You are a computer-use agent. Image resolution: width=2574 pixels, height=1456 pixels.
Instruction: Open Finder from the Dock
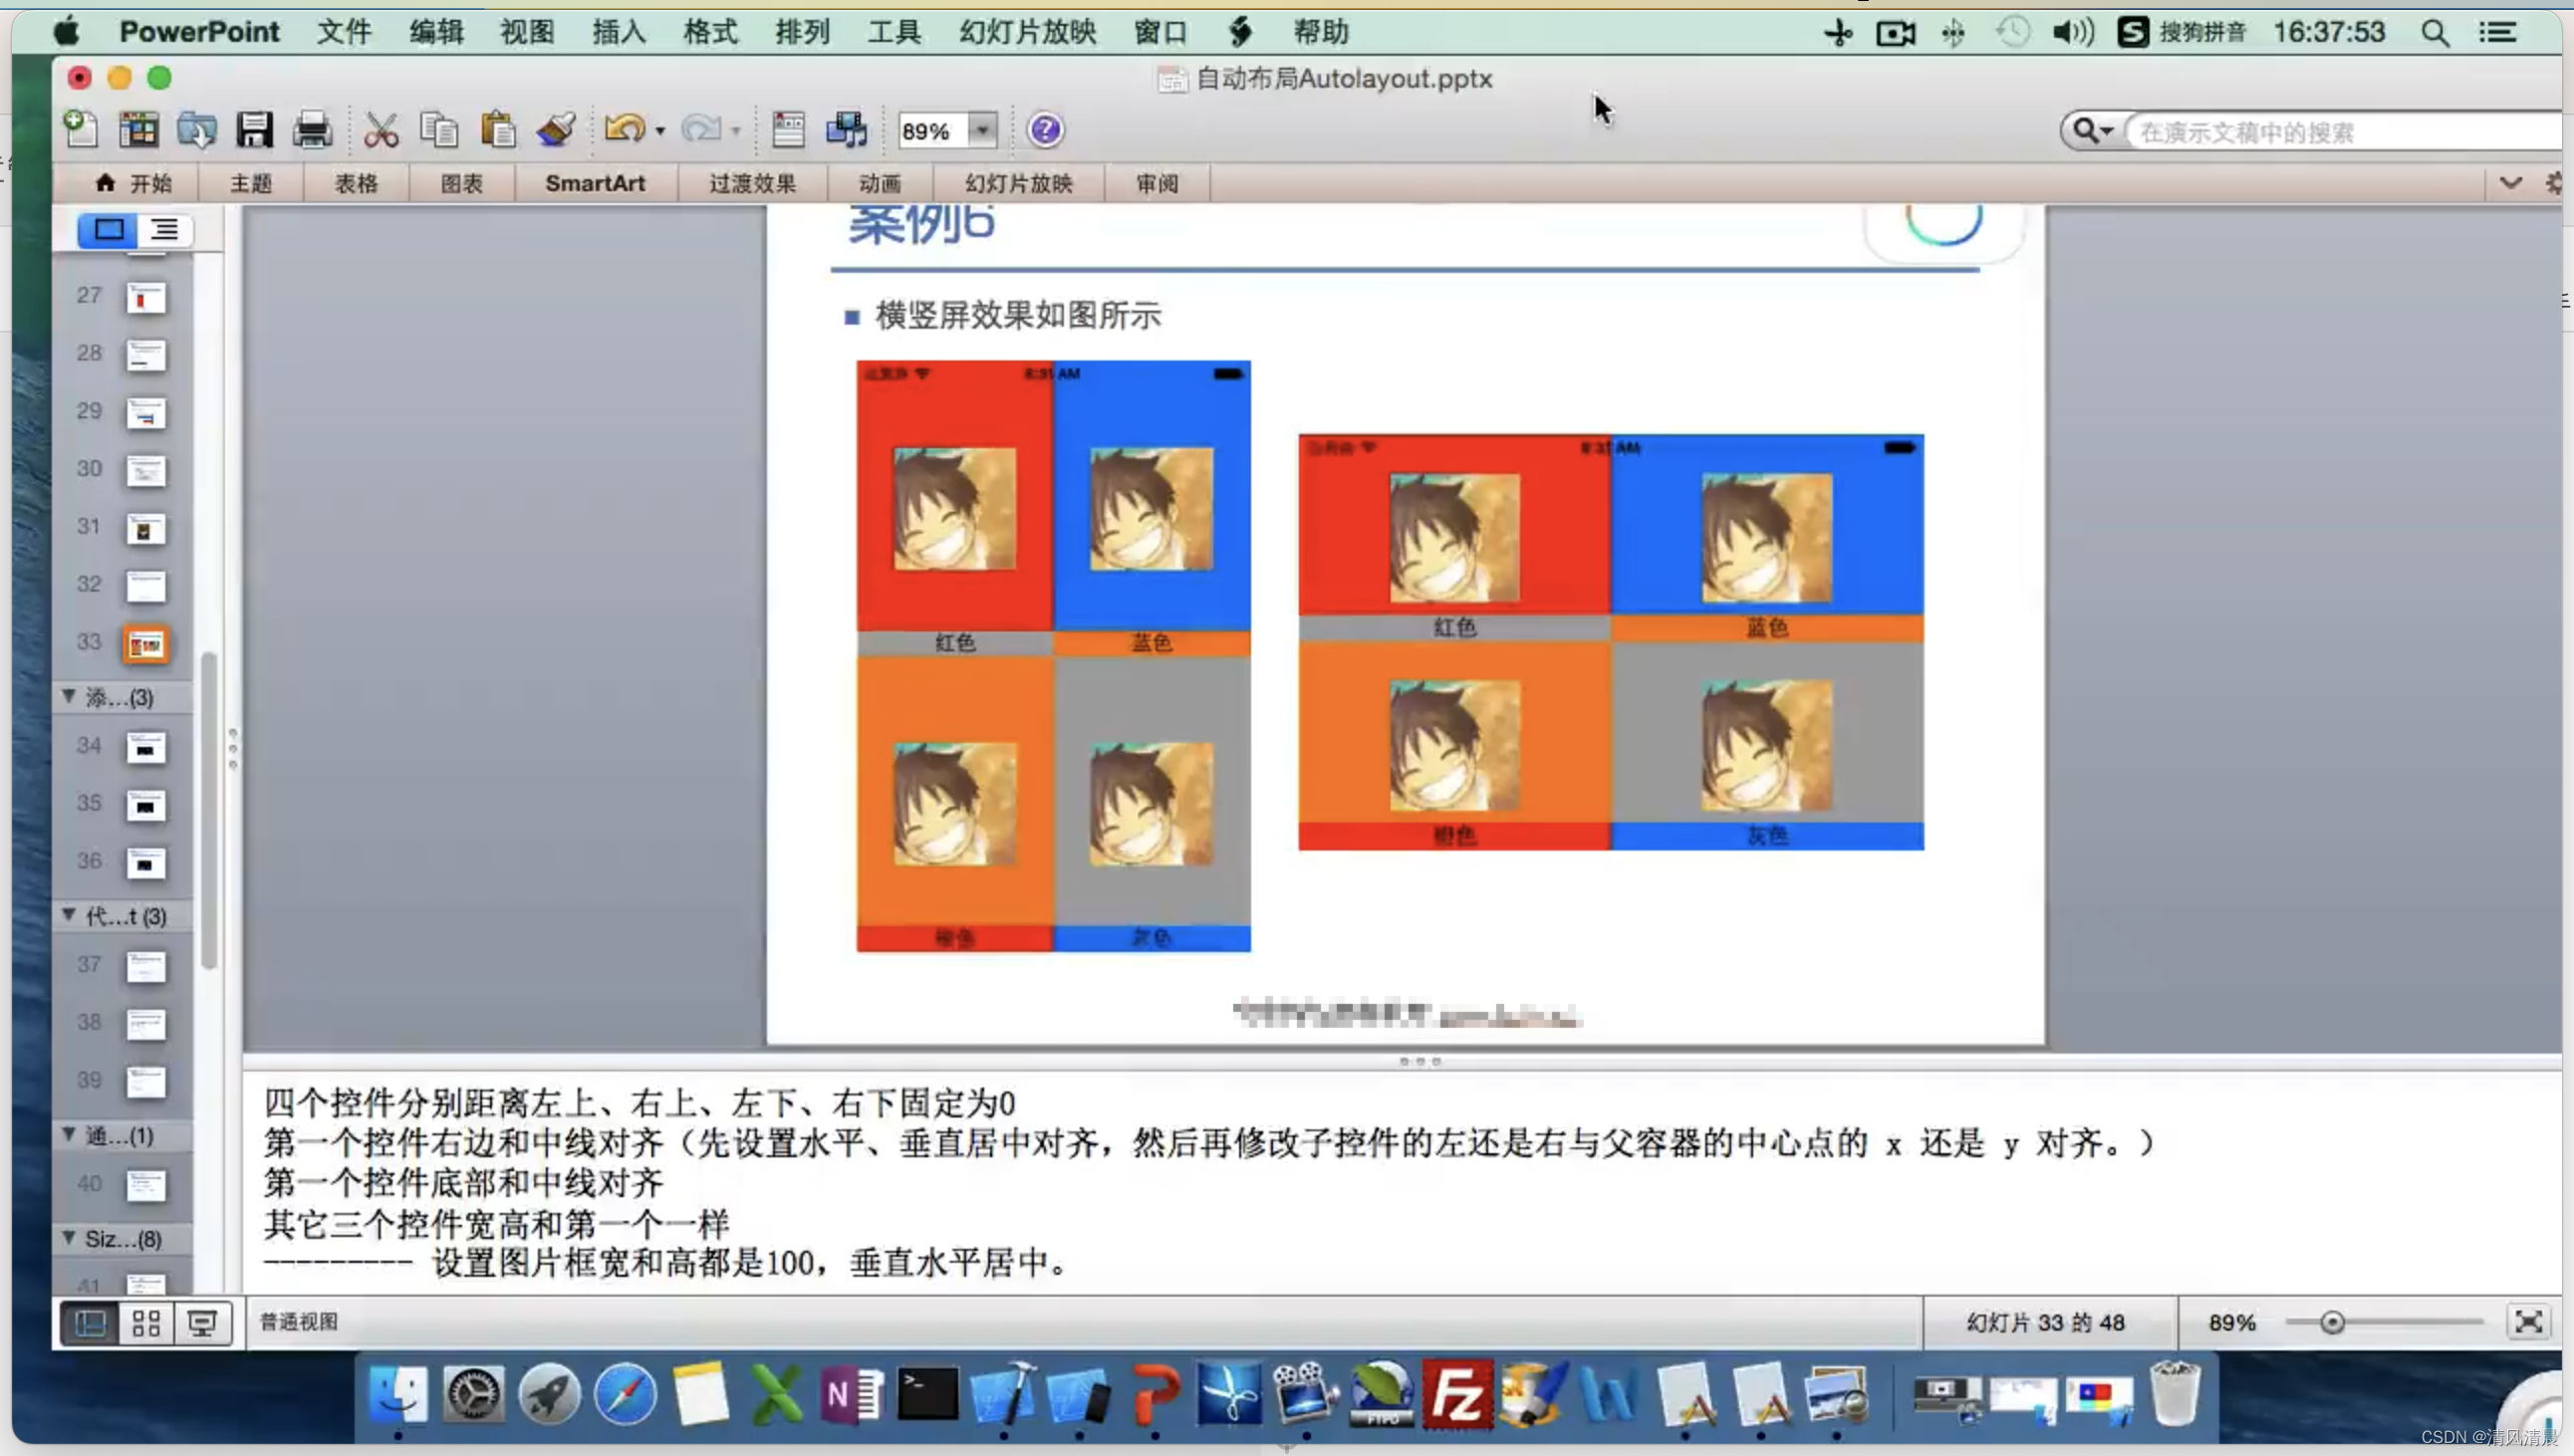(x=398, y=1394)
